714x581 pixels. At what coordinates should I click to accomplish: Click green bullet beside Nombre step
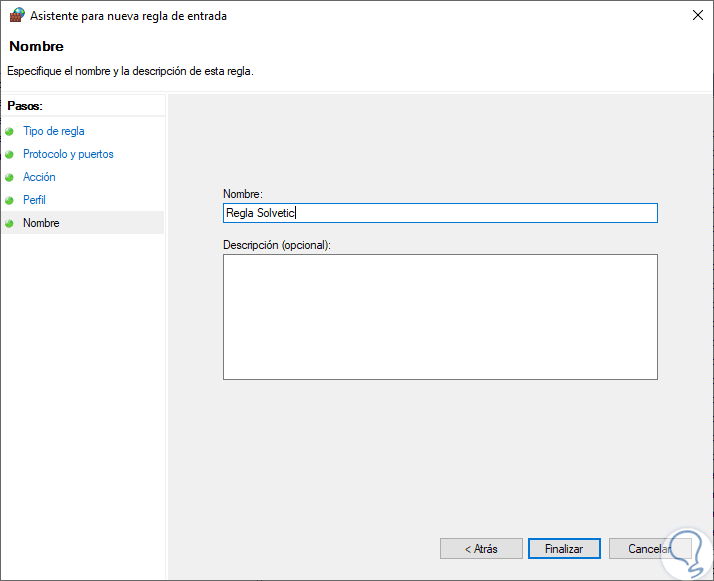coord(11,223)
